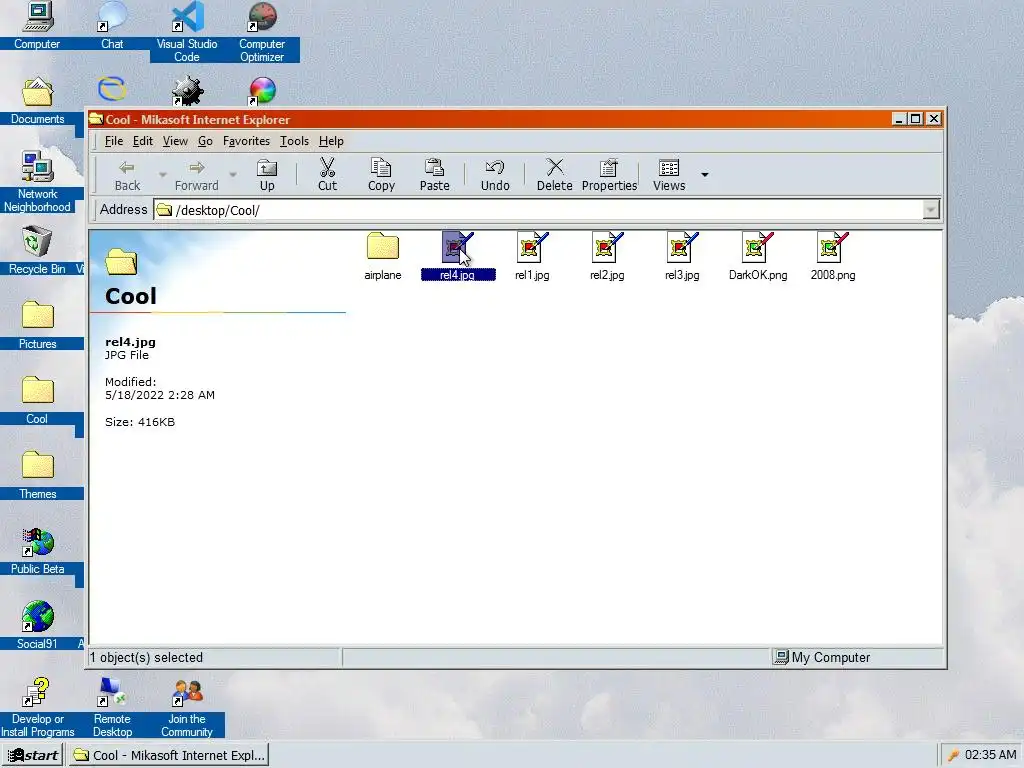Select the Computer Optimizer shortcut

point(262,31)
